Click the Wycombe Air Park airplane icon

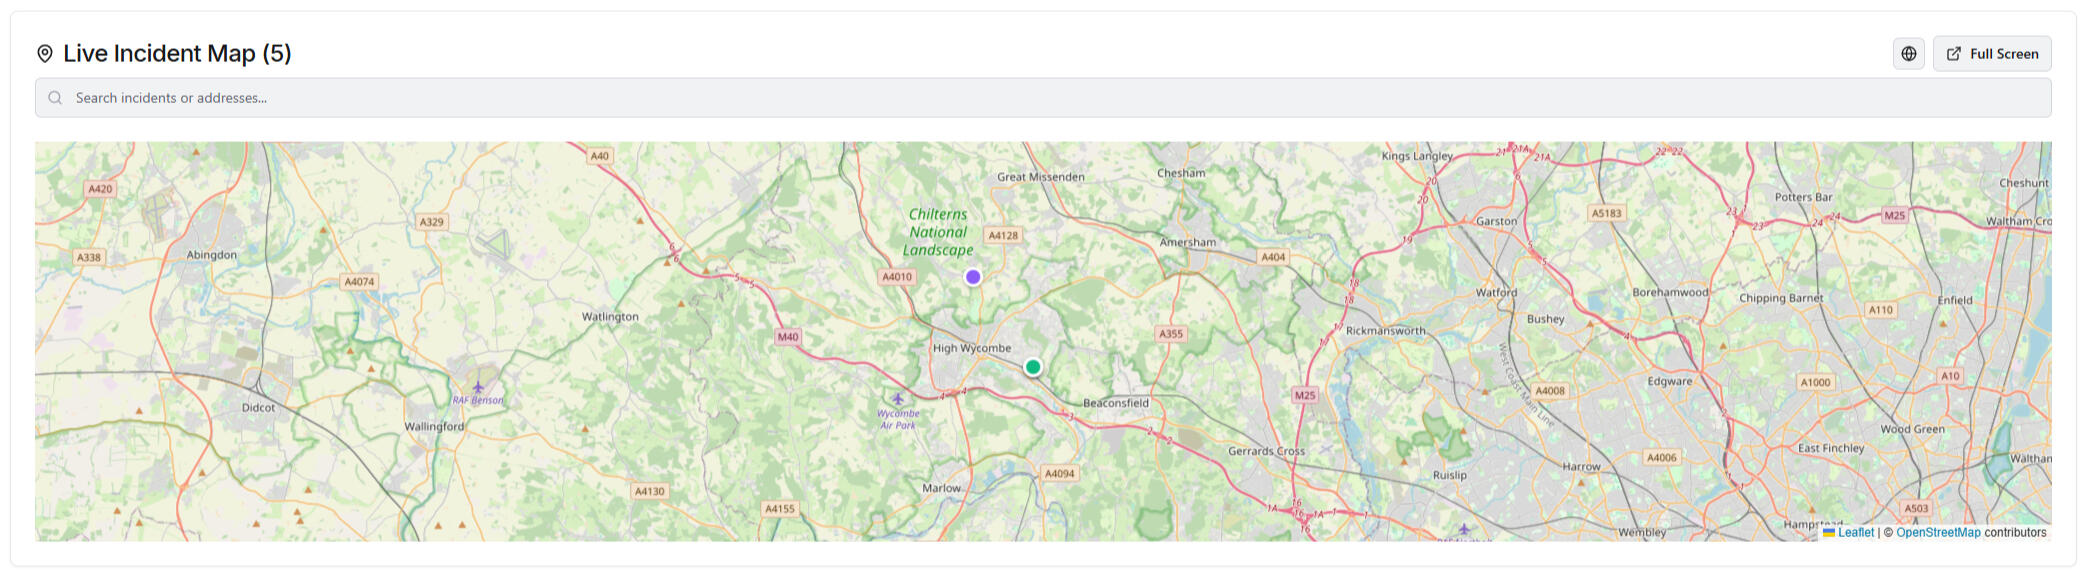pyautogui.click(x=897, y=399)
